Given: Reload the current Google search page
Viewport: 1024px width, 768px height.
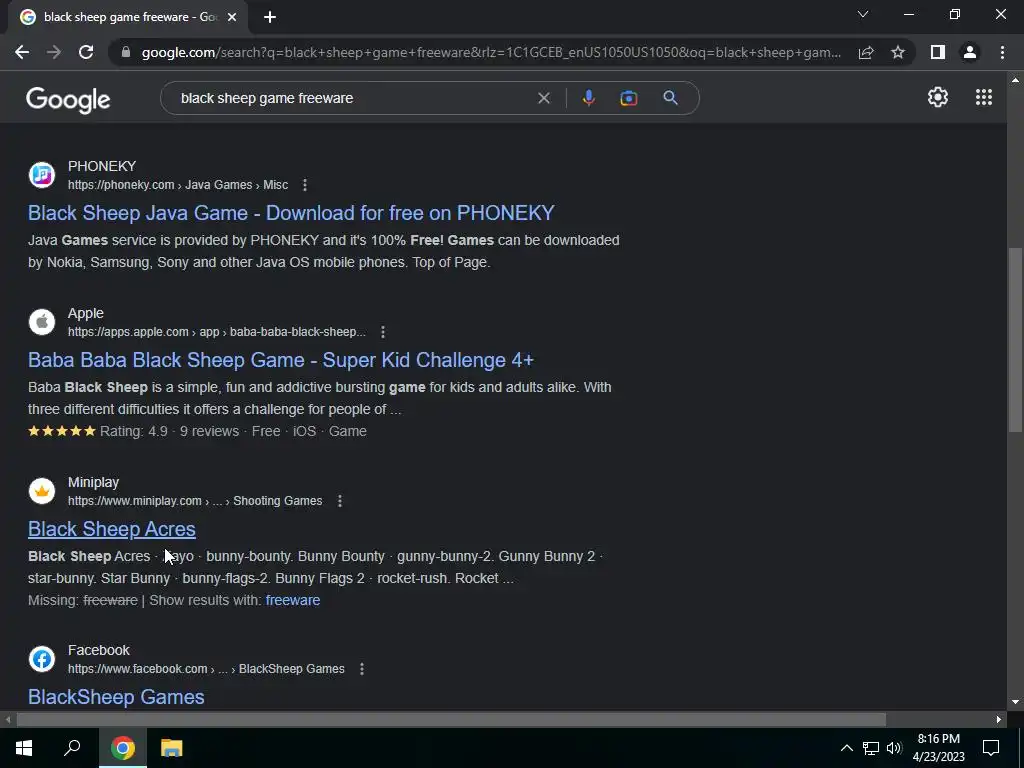Looking at the screenshot, I should (86, 52).
